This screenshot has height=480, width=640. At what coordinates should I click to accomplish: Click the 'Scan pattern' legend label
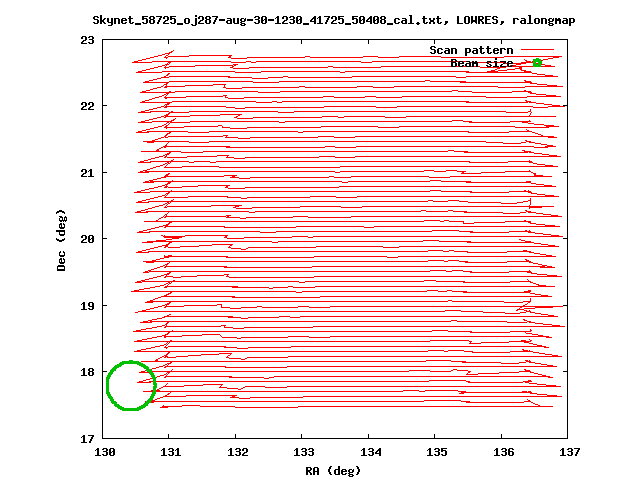pyautogui.click(x=471, y=50)
